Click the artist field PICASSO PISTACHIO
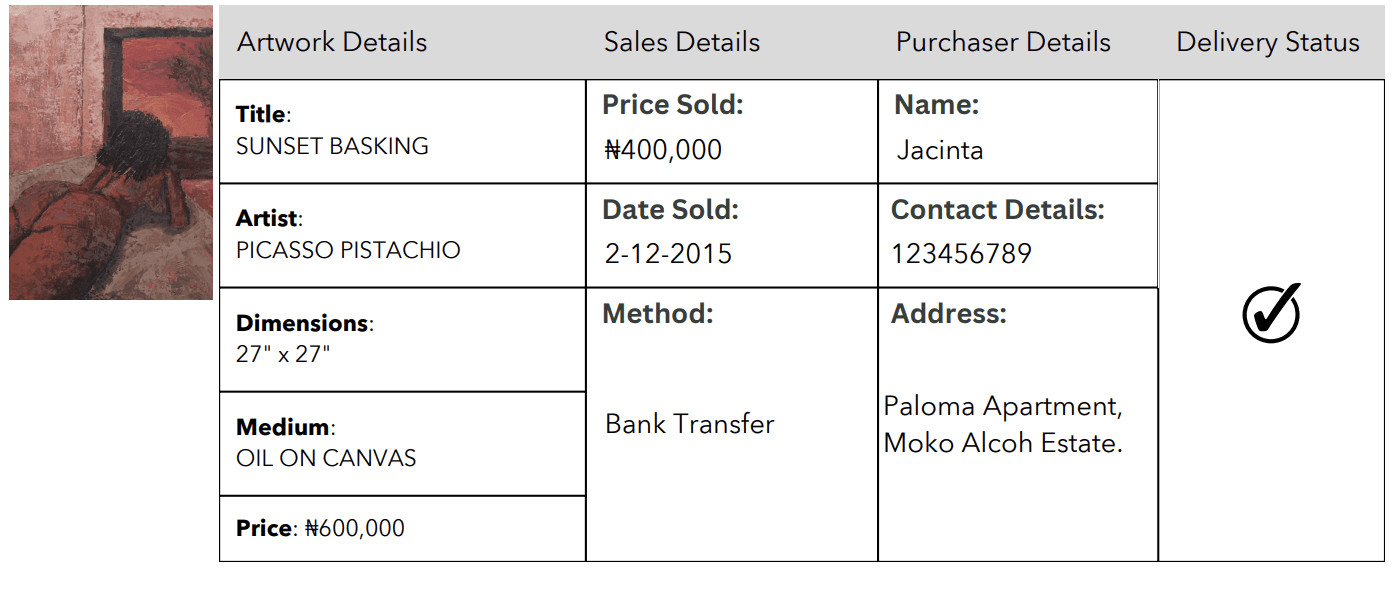The width and height of the screenshot is (1394, 600). [x=348, y=250]
